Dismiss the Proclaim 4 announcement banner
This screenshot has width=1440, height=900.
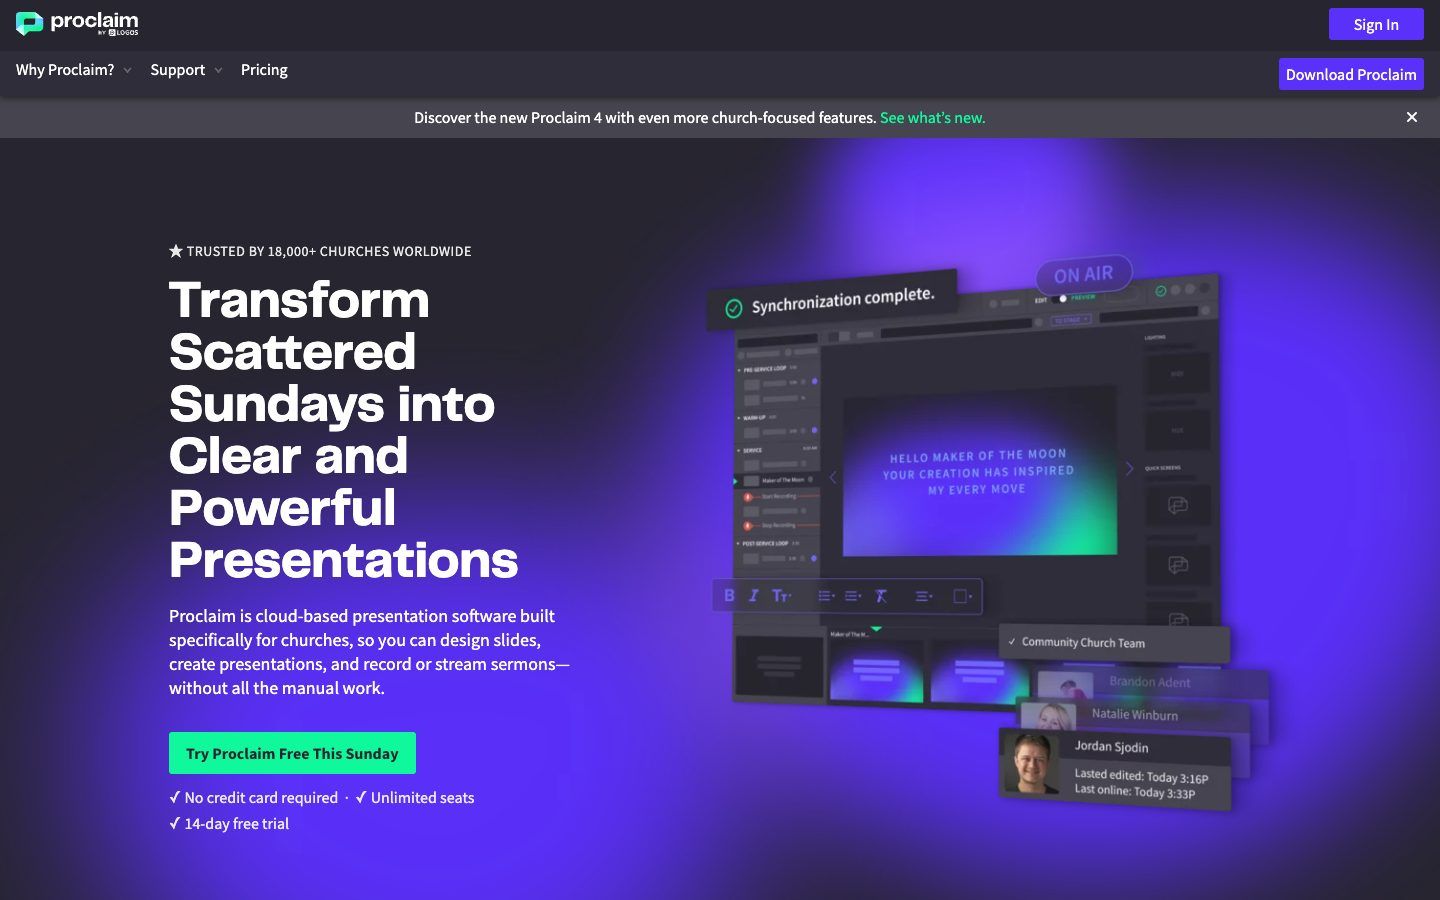pyautogui.click(x=1412, y=117)
